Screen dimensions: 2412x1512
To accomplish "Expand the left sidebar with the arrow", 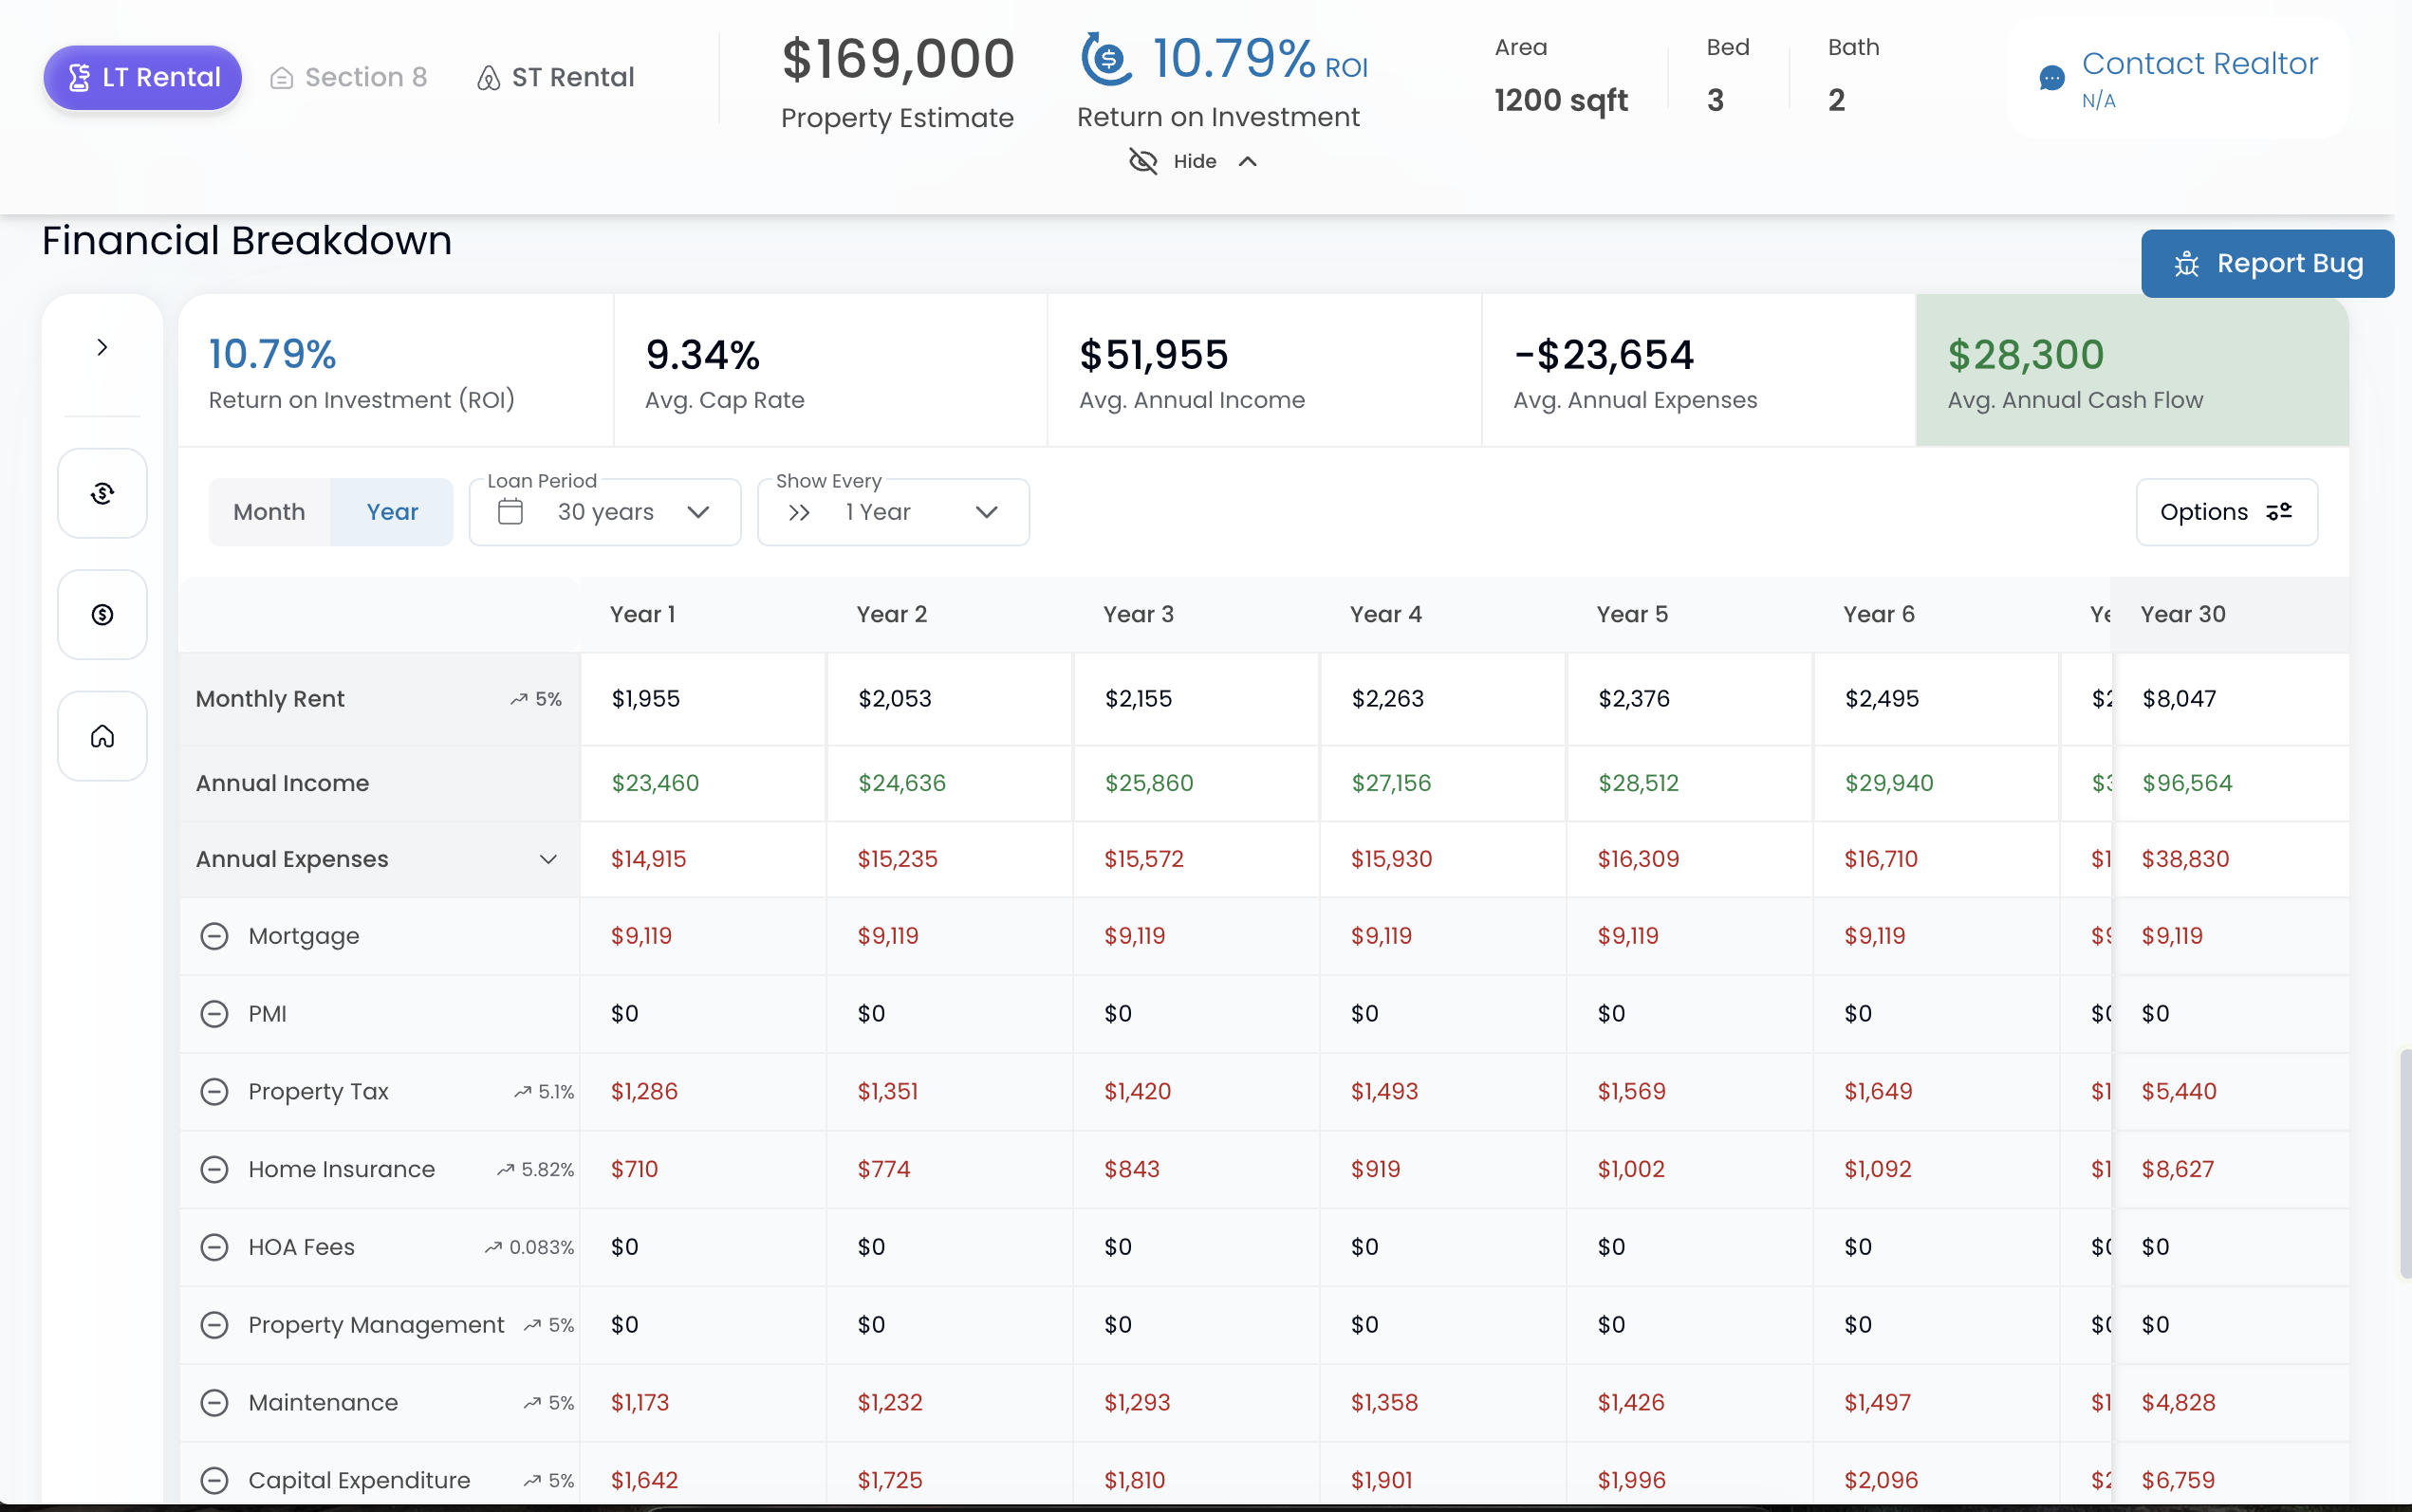I will click(x=102, y=347).
